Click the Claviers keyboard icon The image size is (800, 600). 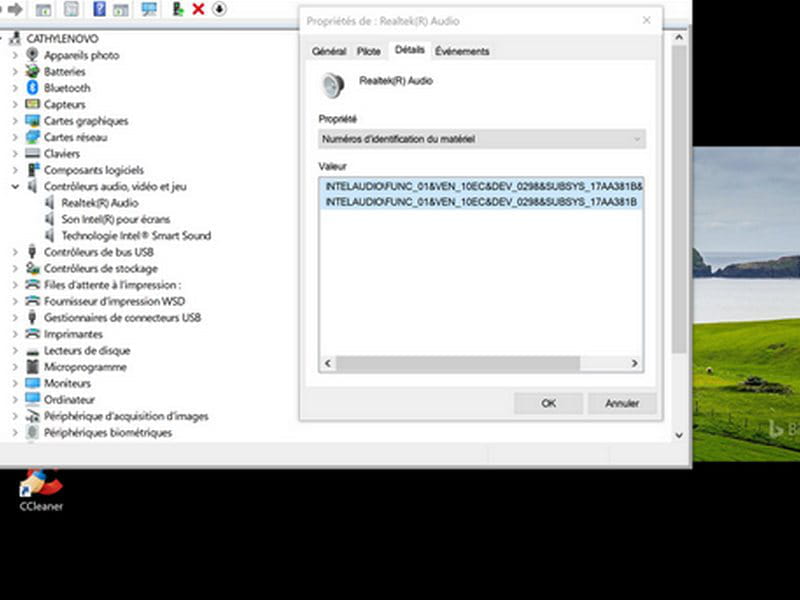[32, 153]
